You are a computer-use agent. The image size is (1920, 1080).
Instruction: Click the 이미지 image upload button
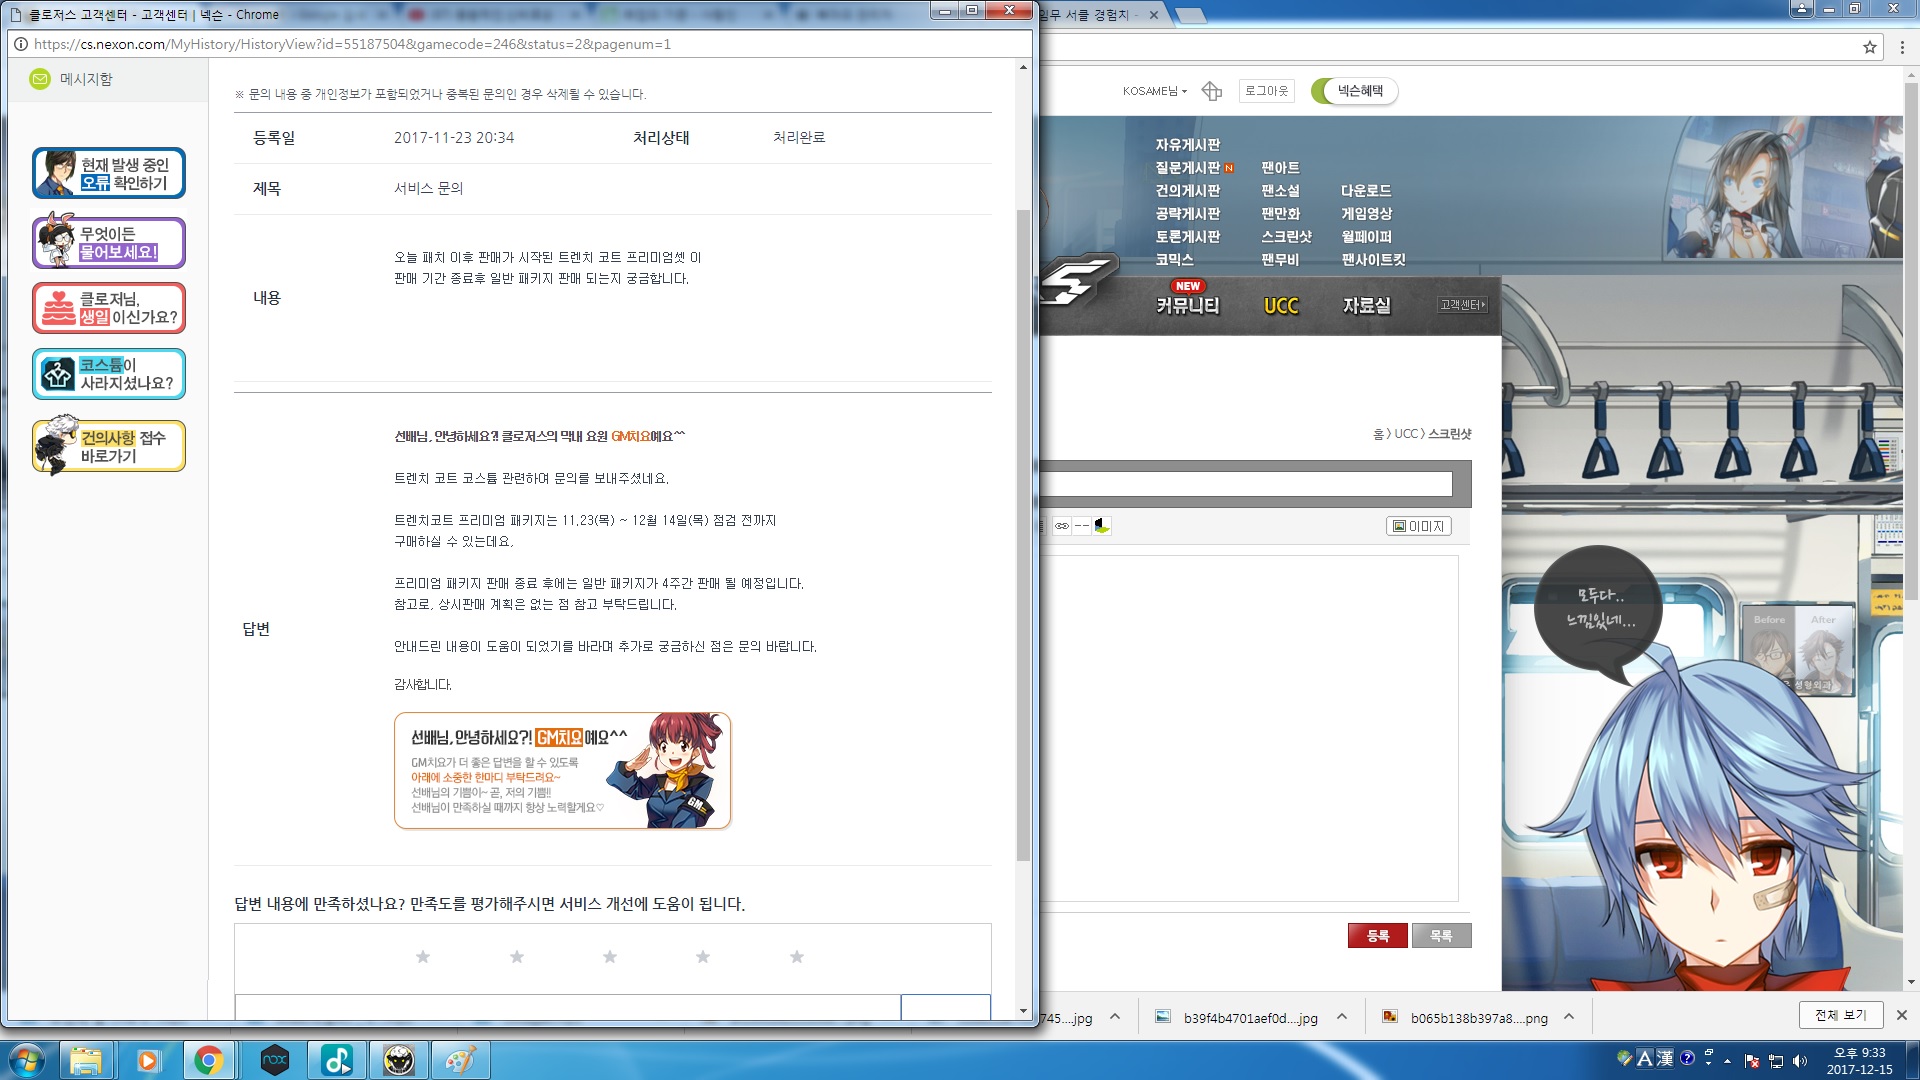(1418, 526)
